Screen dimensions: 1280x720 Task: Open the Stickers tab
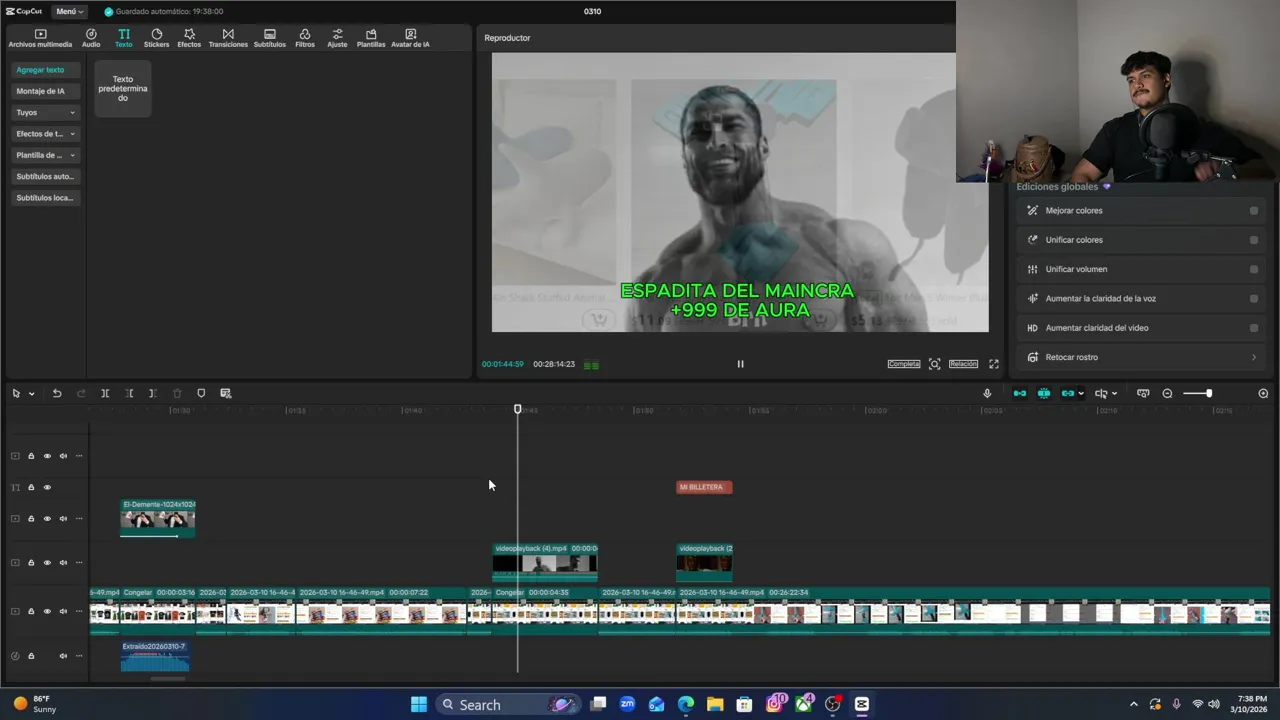tap(156, 38)
